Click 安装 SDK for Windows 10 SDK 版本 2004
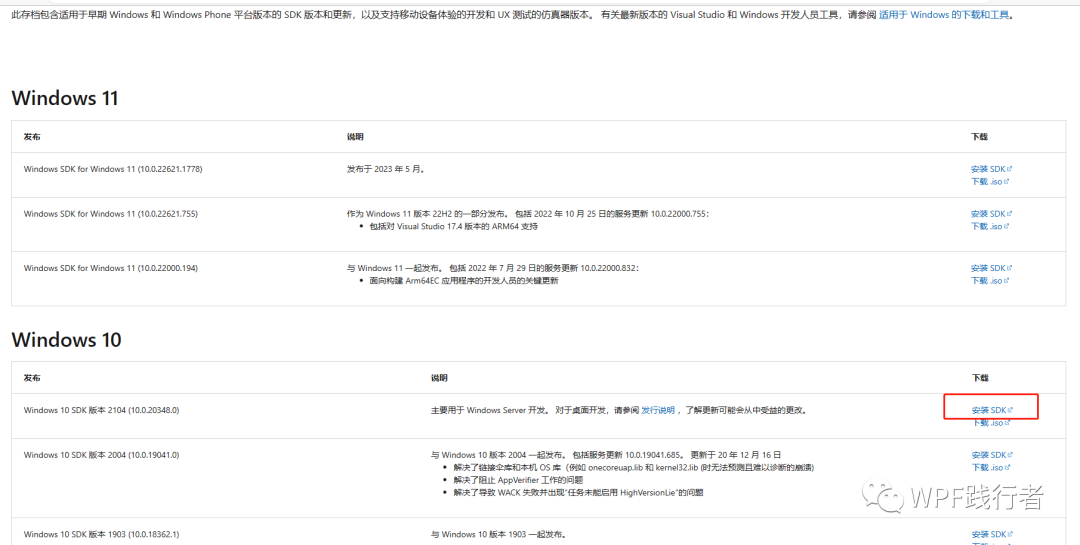 click(992, 455)
